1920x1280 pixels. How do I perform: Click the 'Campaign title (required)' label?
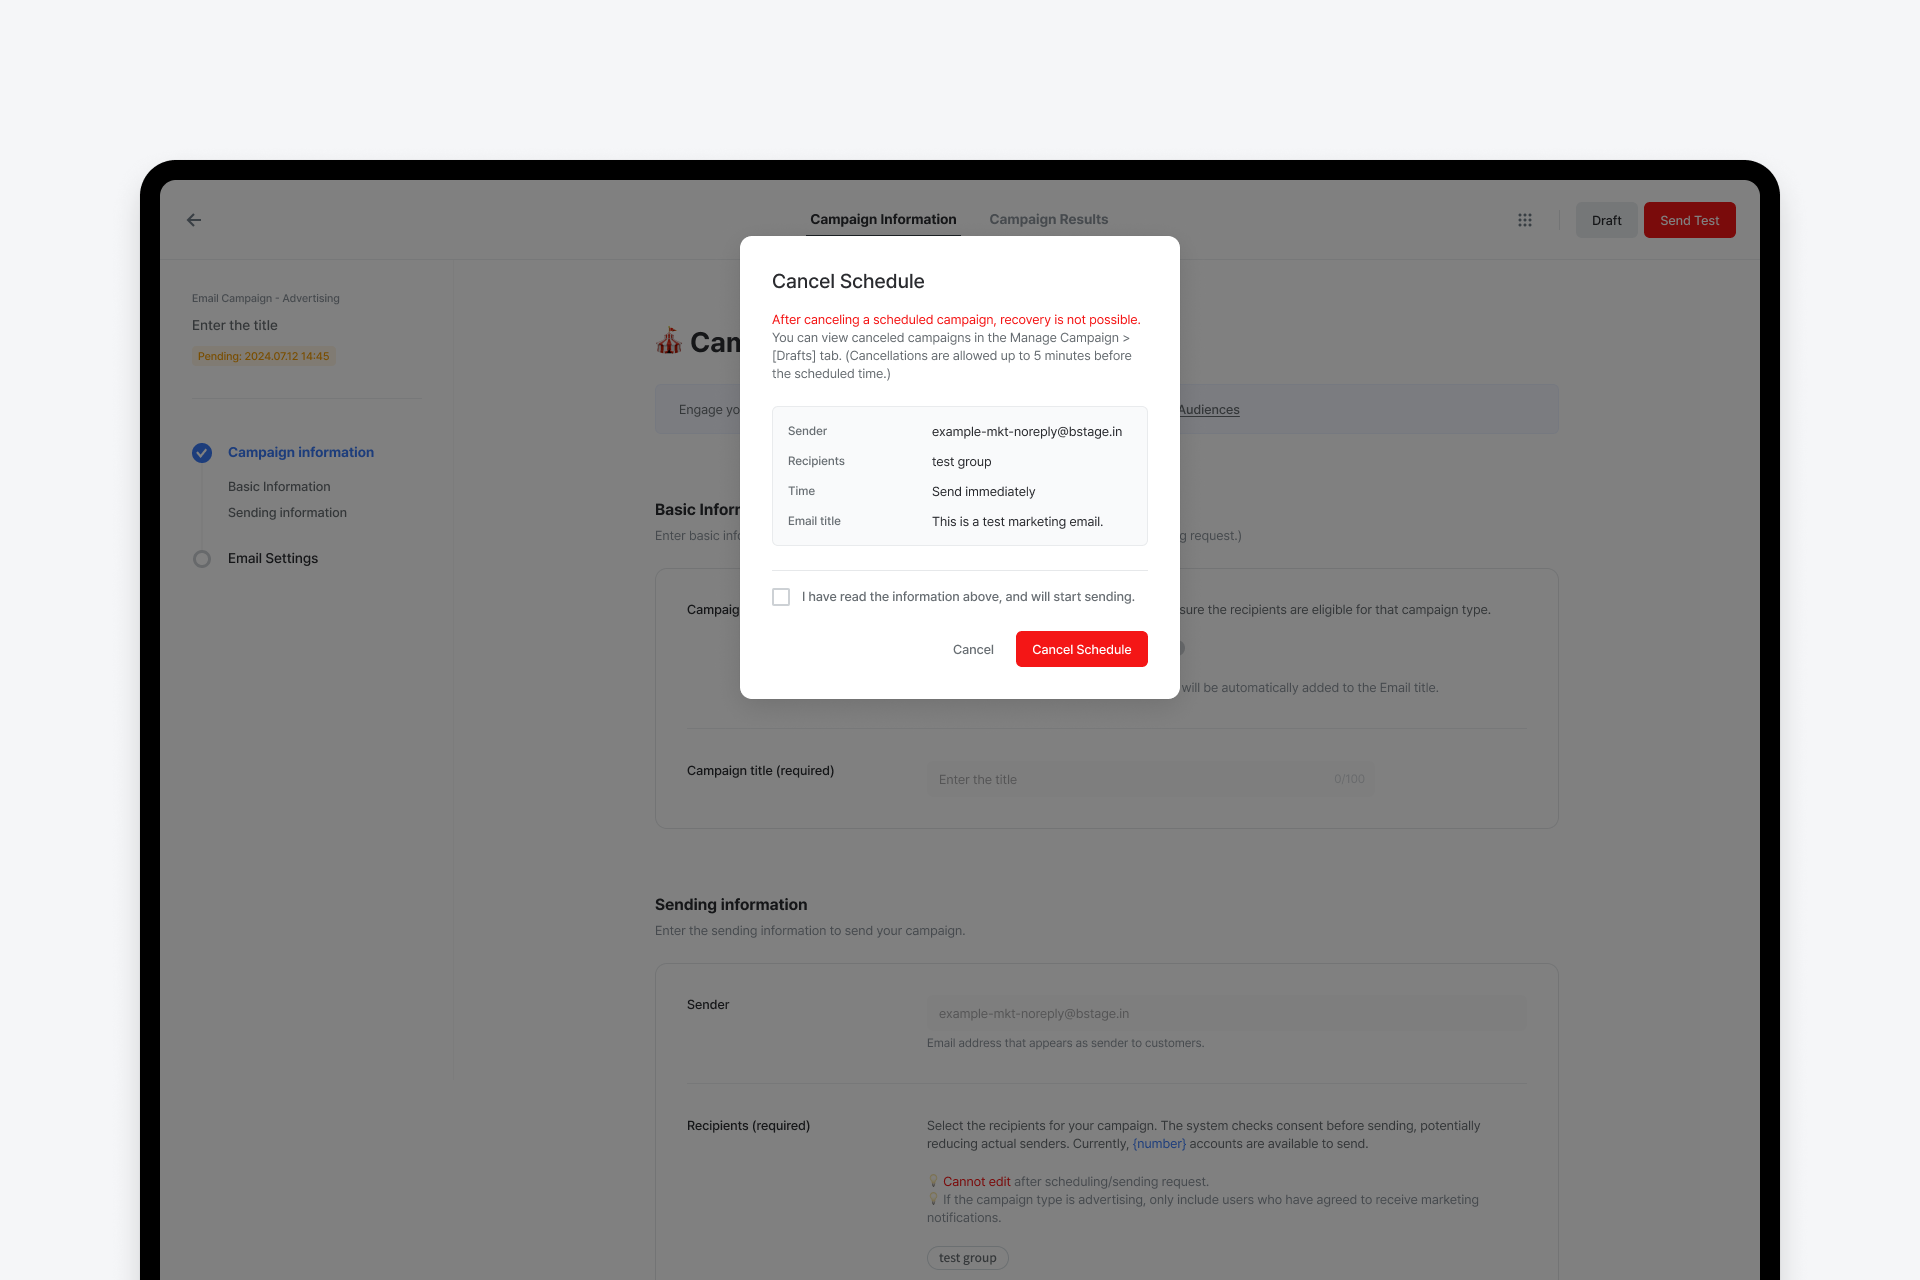point(760,771)
